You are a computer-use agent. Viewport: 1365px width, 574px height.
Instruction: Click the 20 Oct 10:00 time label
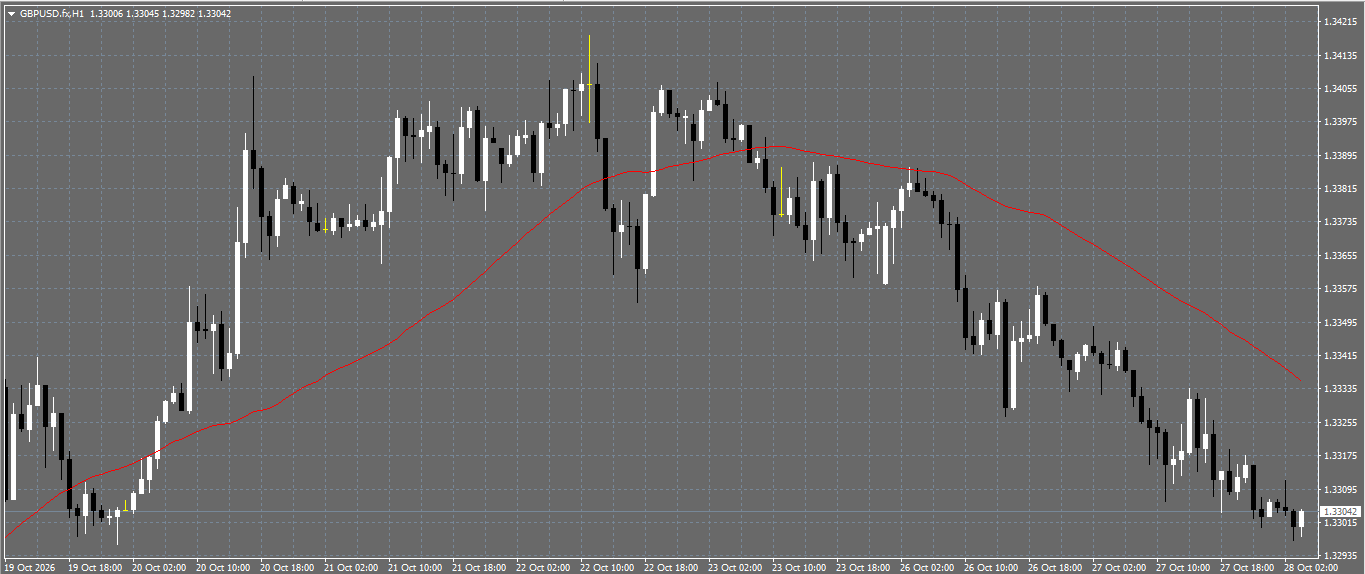223,567
